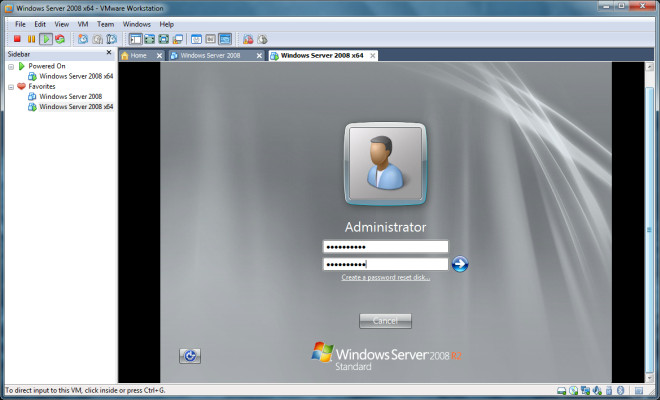Viewport: 660px width, 400px height.
Task: Click the vertical scrollbar down arrow
Action: 649,378
